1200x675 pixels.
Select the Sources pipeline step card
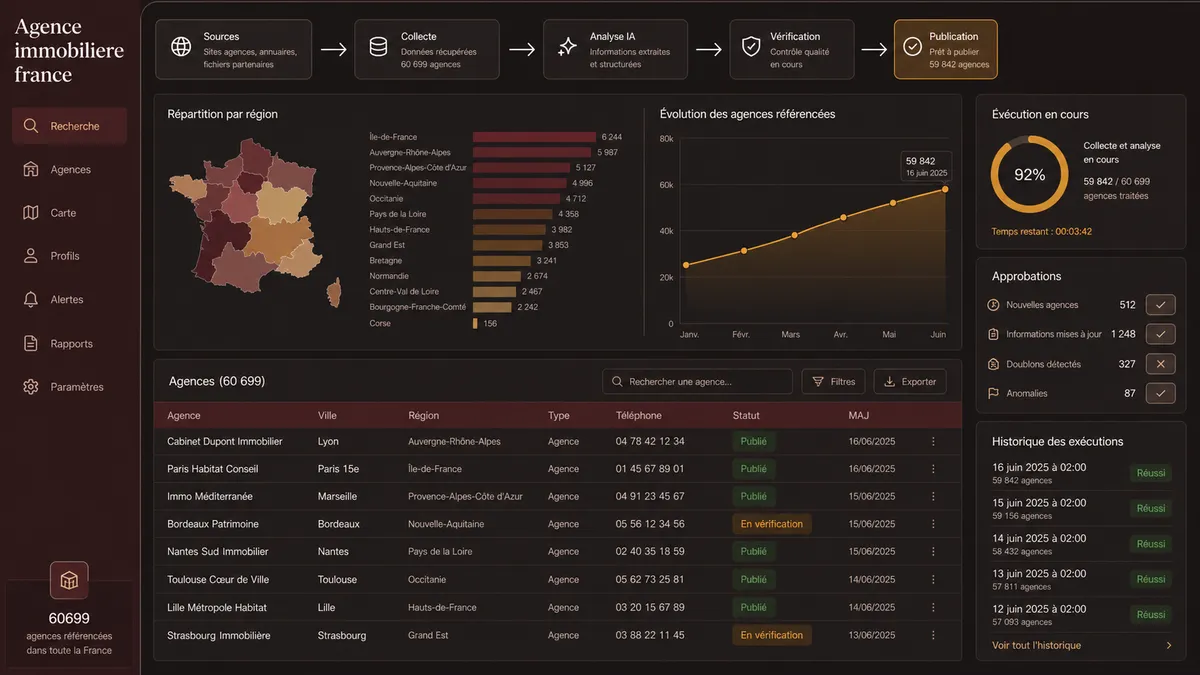pos(234,49)
